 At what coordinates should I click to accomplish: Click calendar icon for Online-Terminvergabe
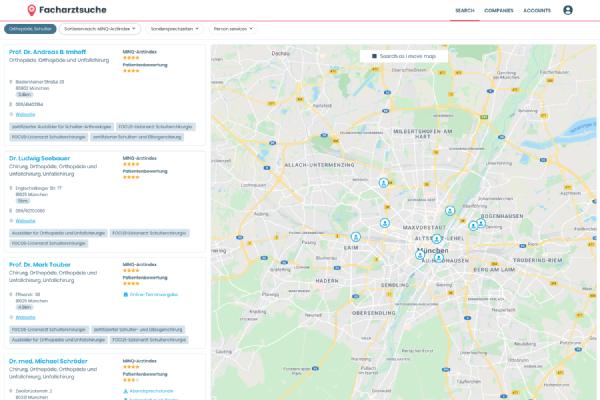click(x=126, y=295)
